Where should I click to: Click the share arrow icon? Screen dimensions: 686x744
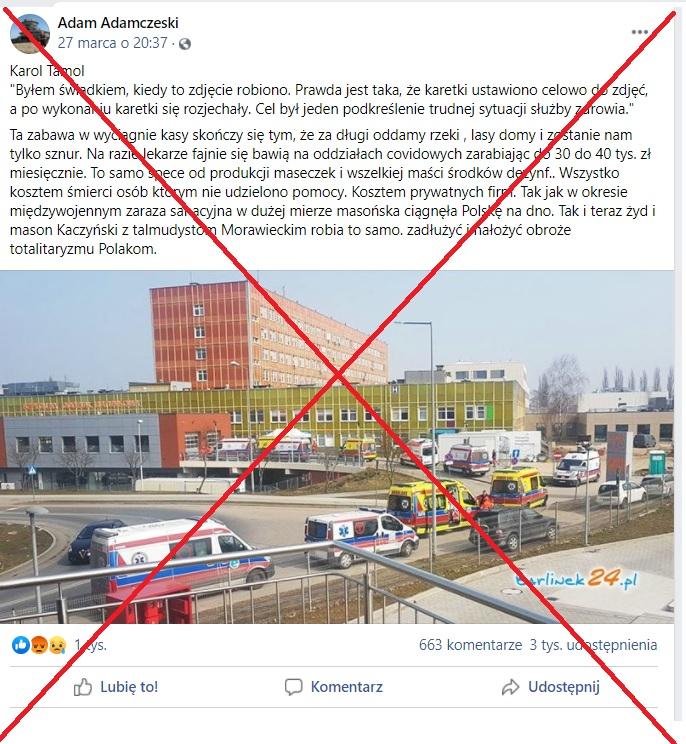point(510,687)
